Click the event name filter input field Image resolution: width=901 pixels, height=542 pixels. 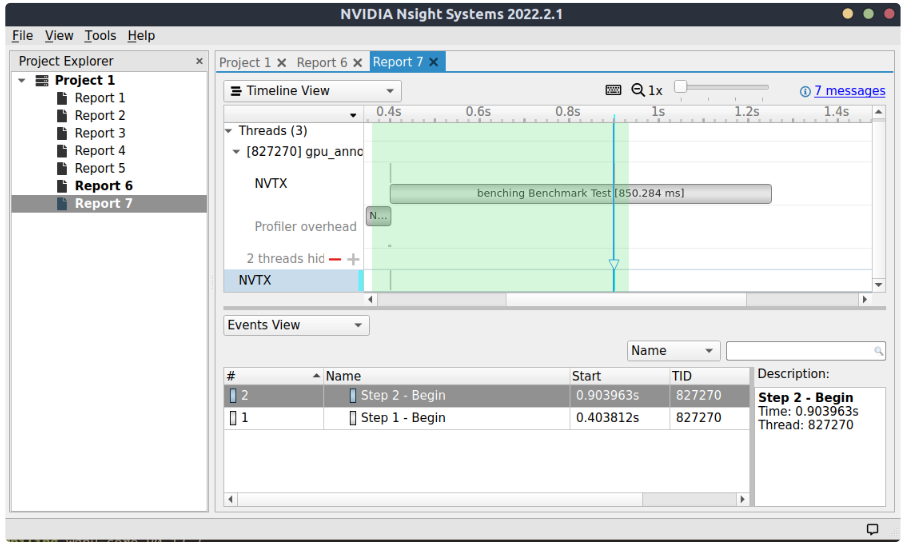[806, 351]
